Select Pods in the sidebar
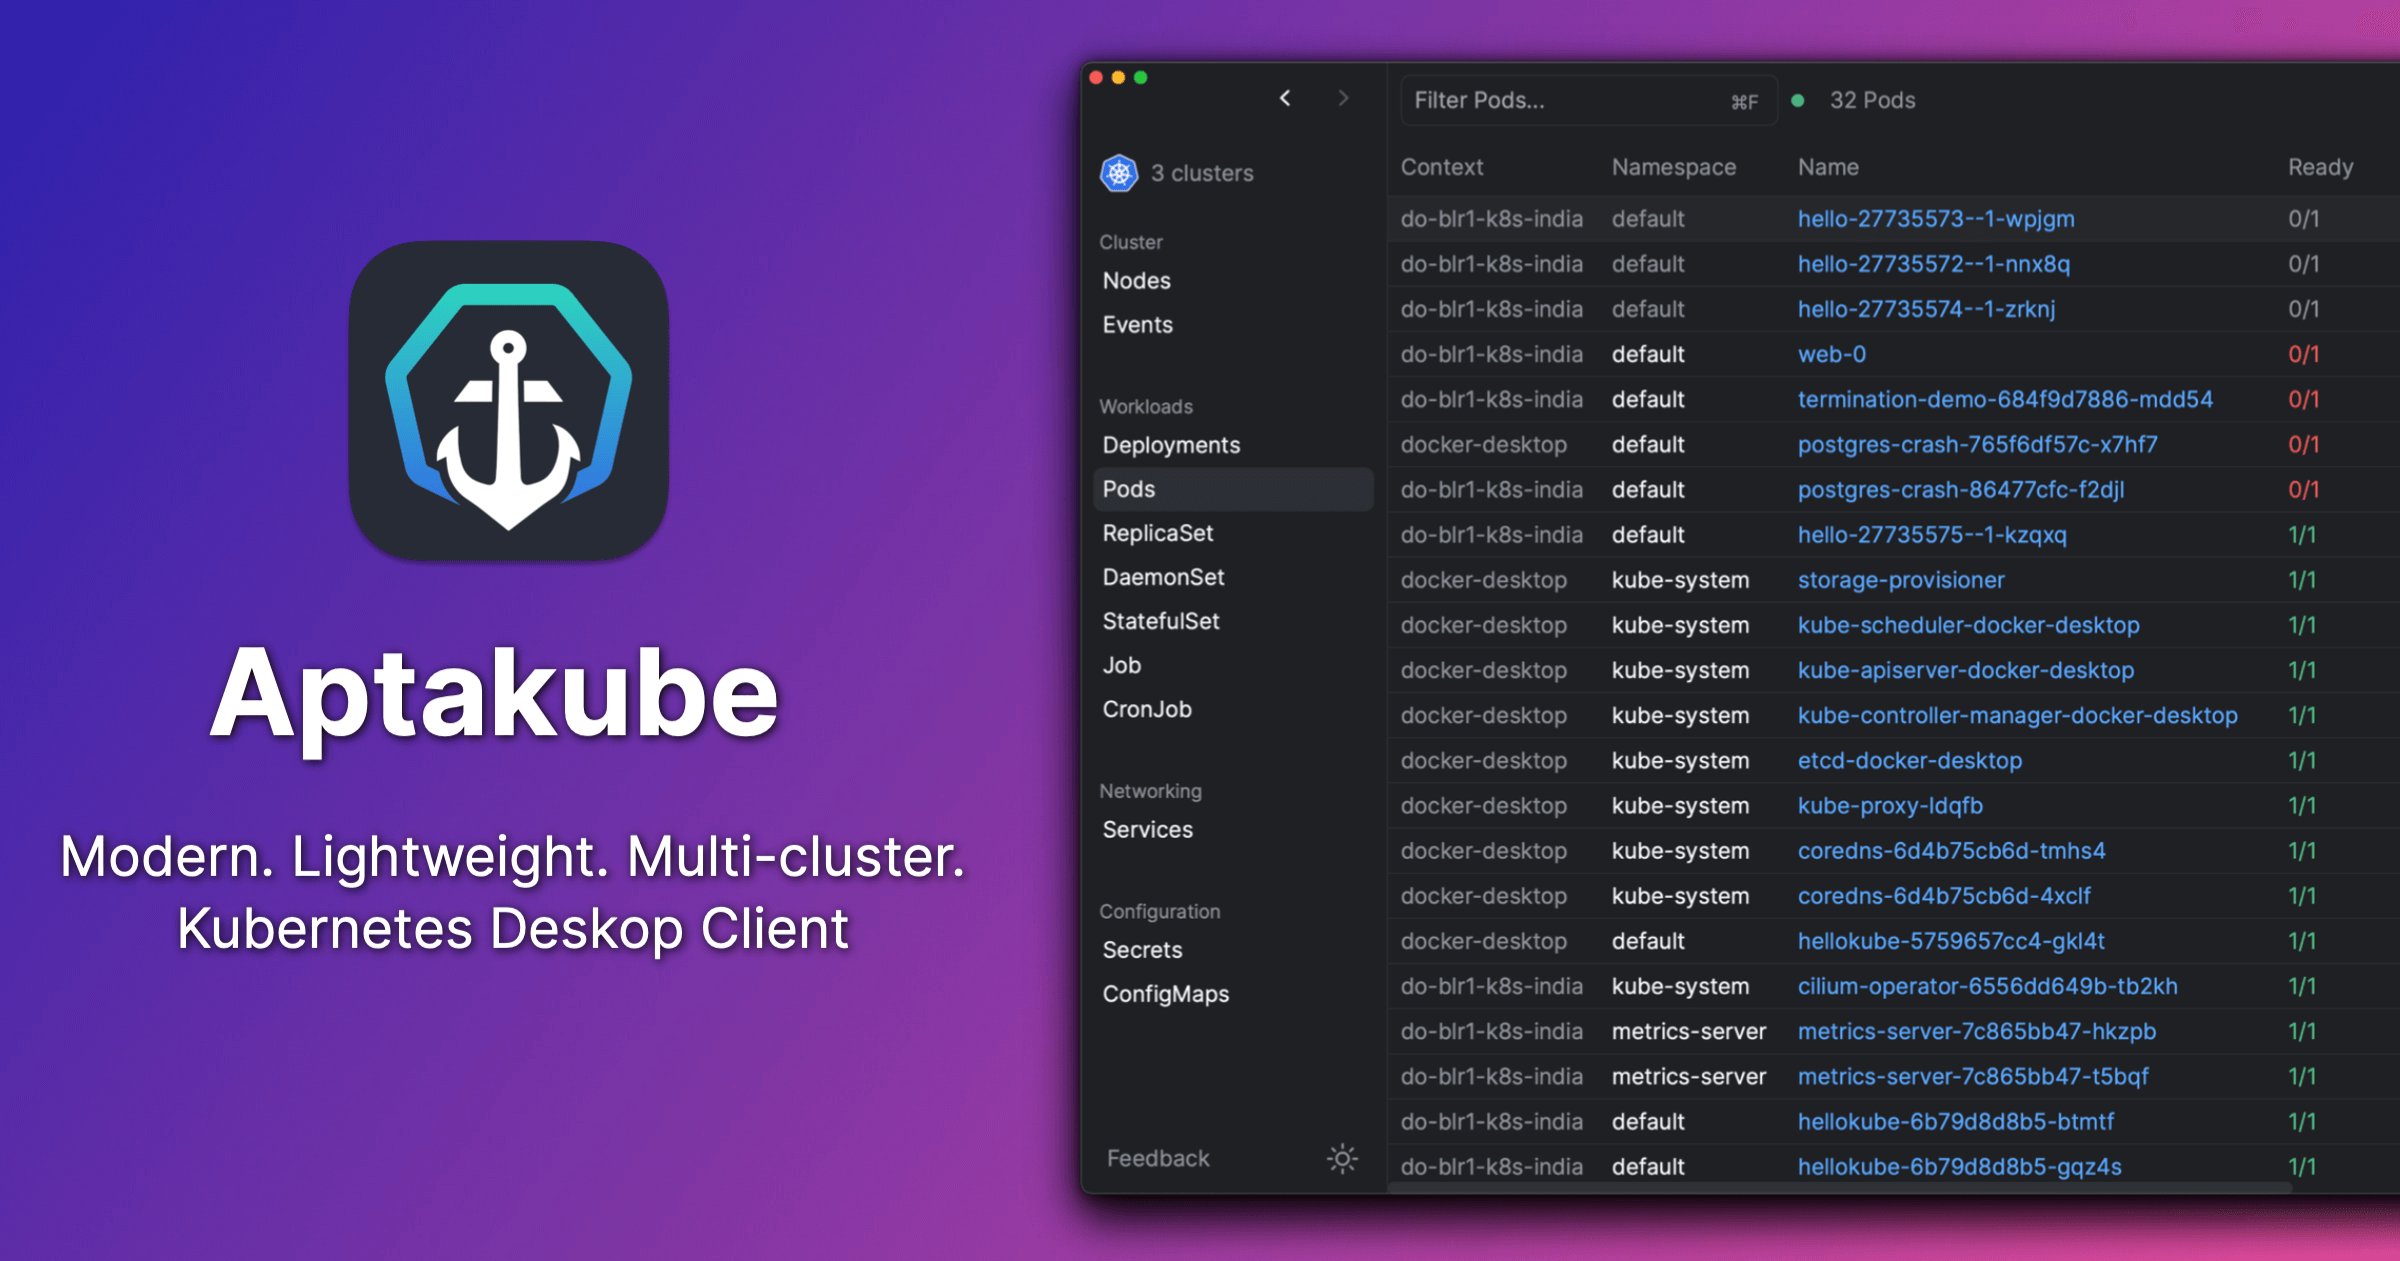The image size is (2400, 1261). [1233, 489]
